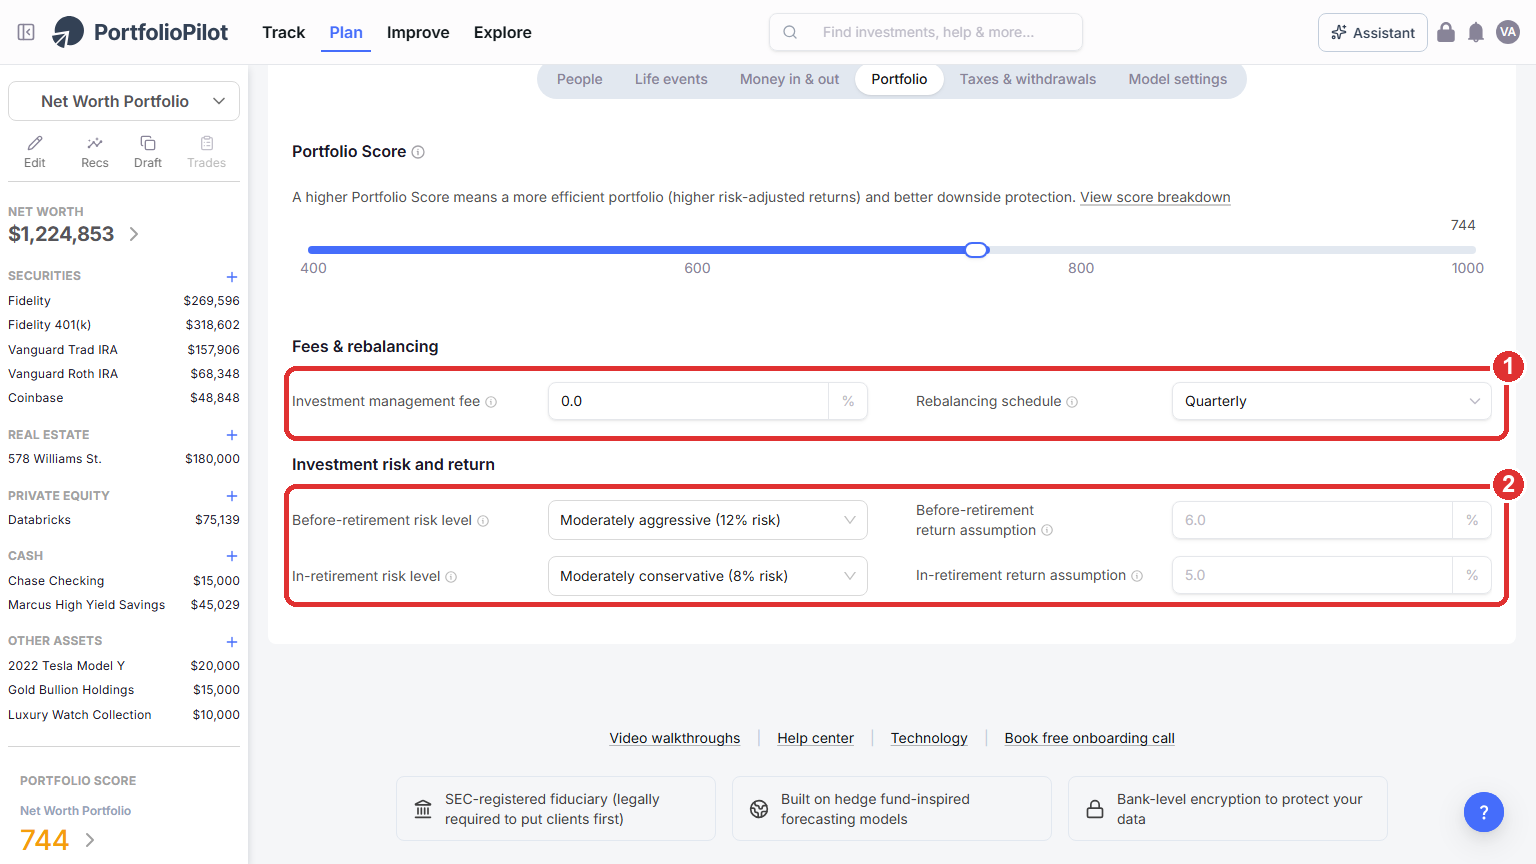
Task: Click the lock icon in header
Action: pos(1446,32)
